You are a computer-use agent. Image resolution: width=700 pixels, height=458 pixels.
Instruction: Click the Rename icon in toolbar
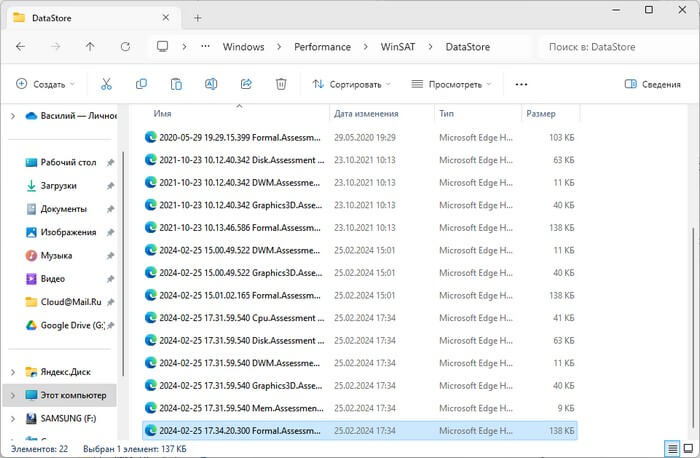coord(211,85)
